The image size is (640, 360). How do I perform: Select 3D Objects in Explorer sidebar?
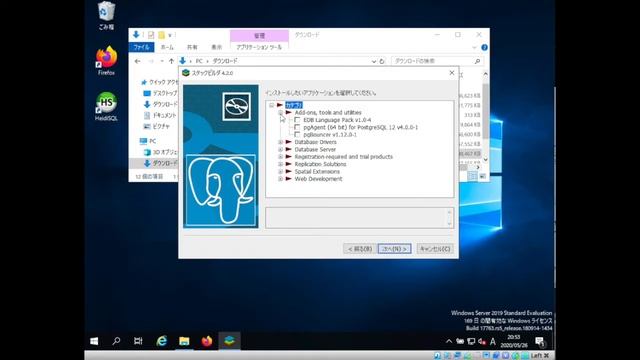[160, 152]
